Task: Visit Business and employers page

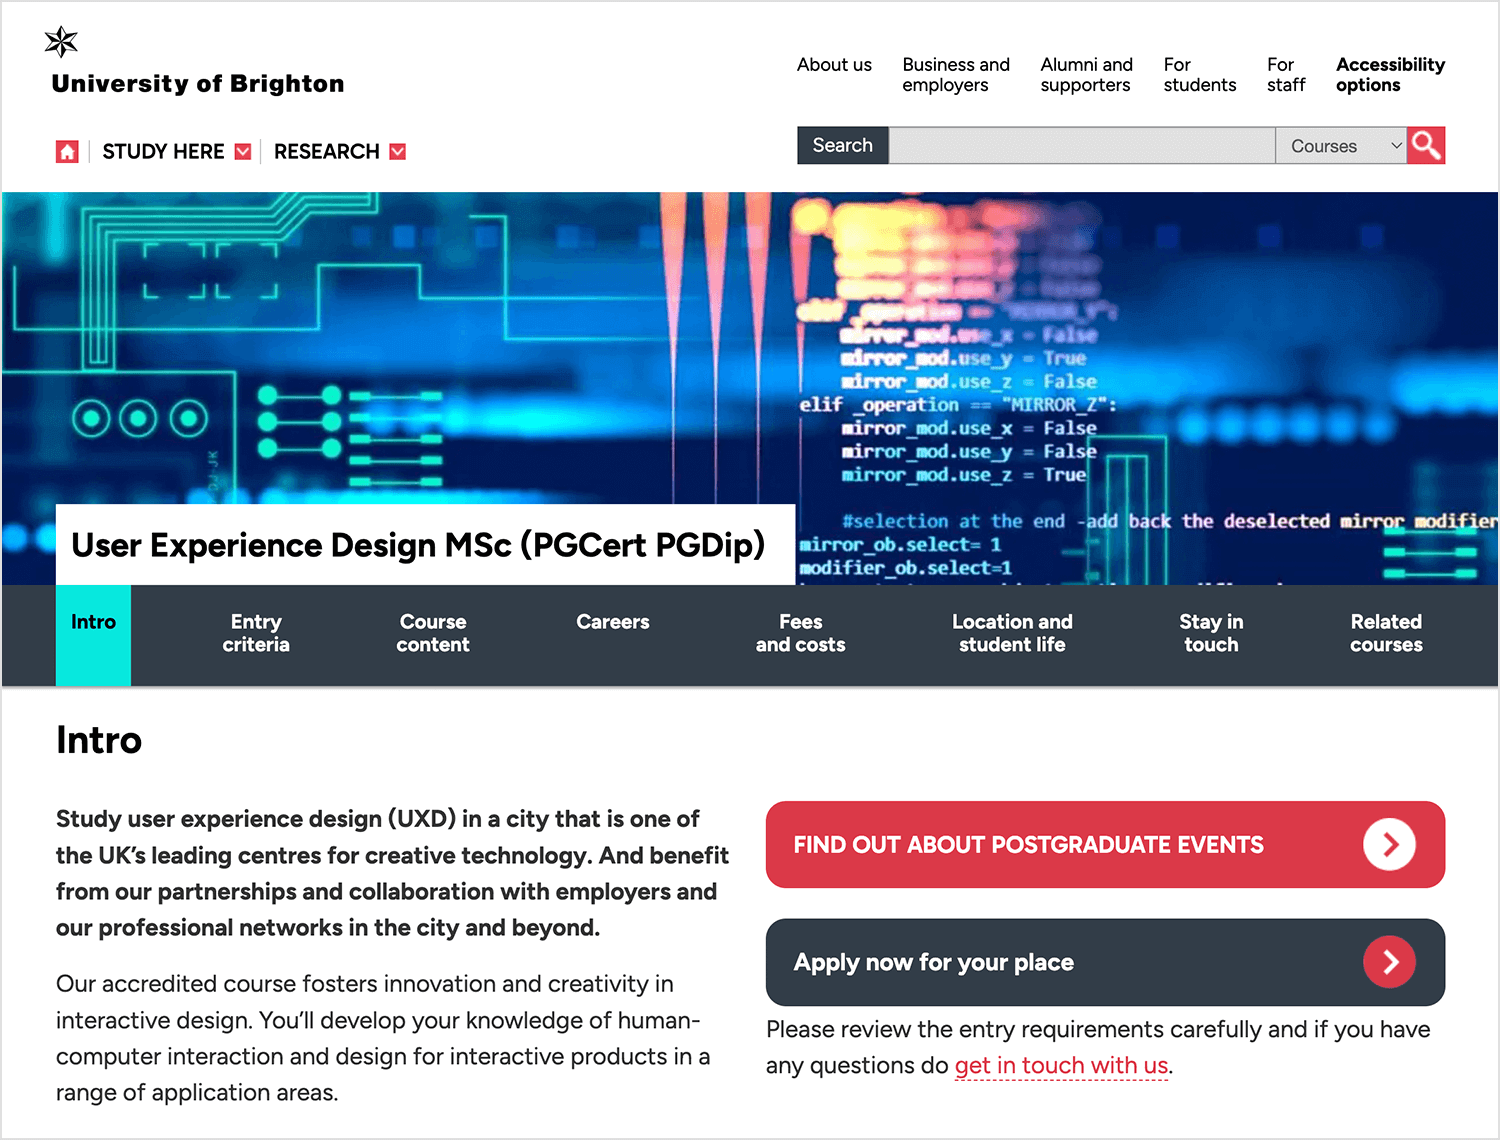Action: 956,75
